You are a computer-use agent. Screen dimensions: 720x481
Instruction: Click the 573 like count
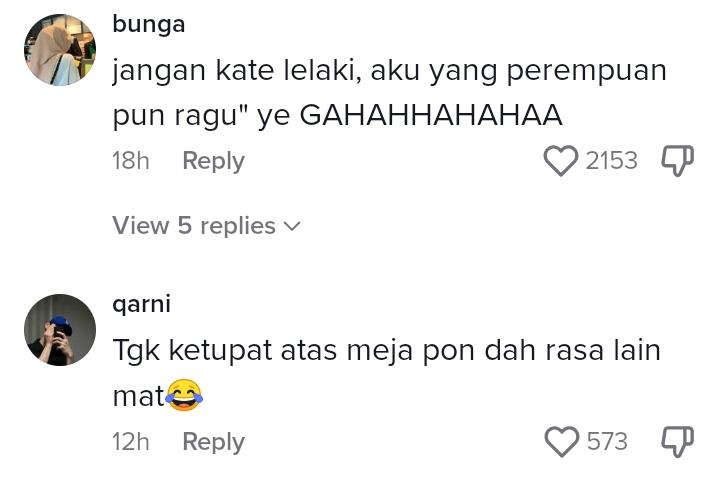(x=607, y=441)
